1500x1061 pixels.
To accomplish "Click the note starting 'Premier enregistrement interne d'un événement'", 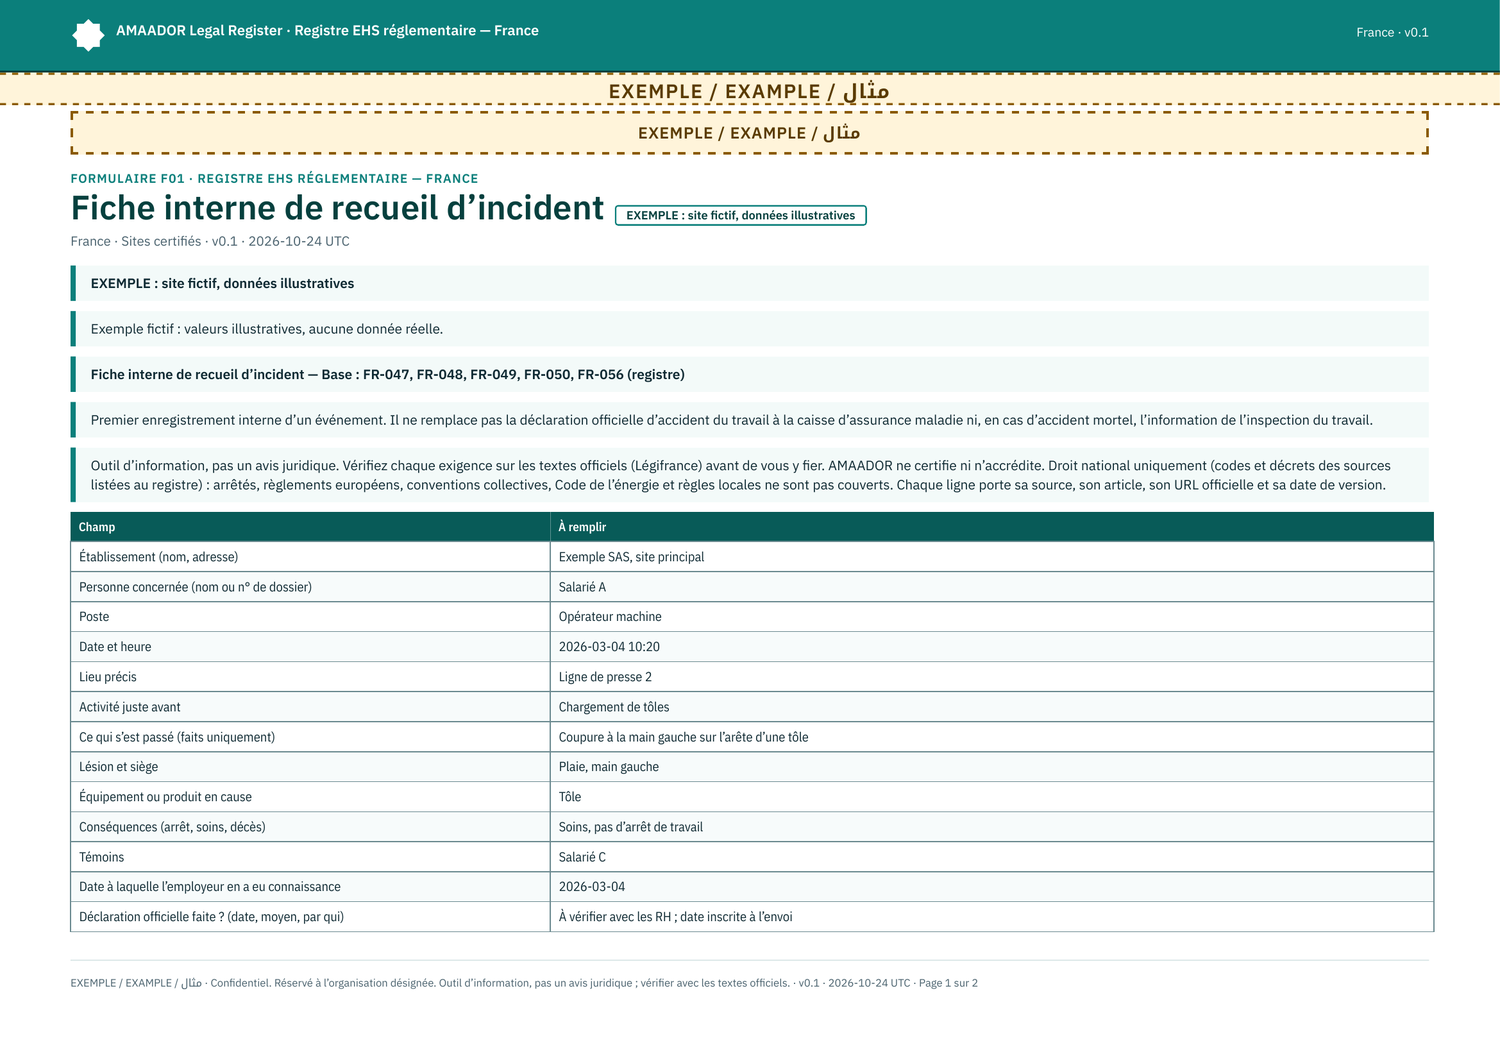I will 750,420.
